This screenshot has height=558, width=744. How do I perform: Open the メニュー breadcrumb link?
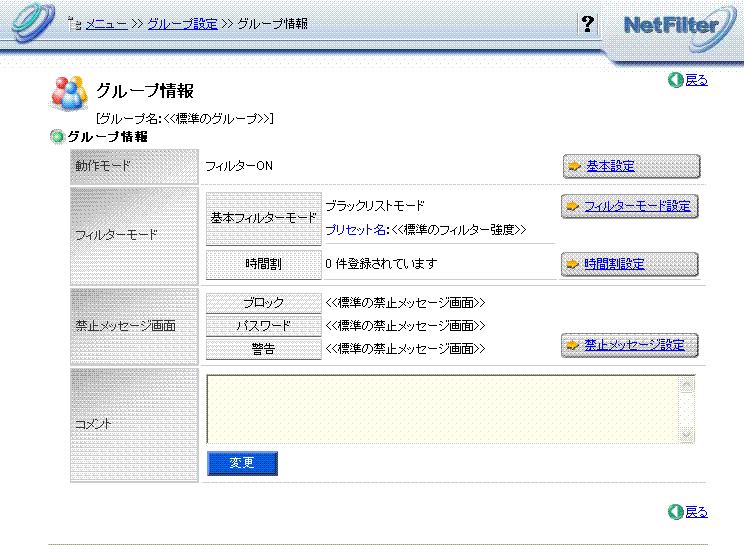(x=106, y=24)
